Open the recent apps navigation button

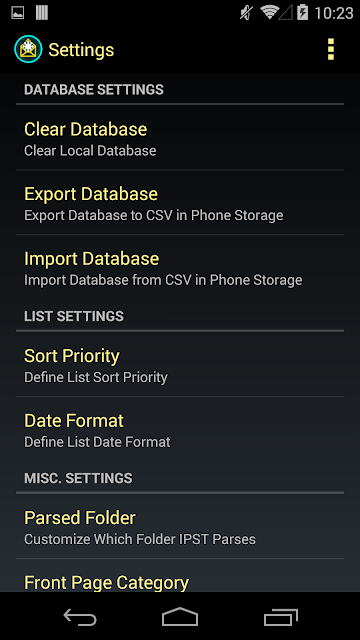[x=280, y=616]
